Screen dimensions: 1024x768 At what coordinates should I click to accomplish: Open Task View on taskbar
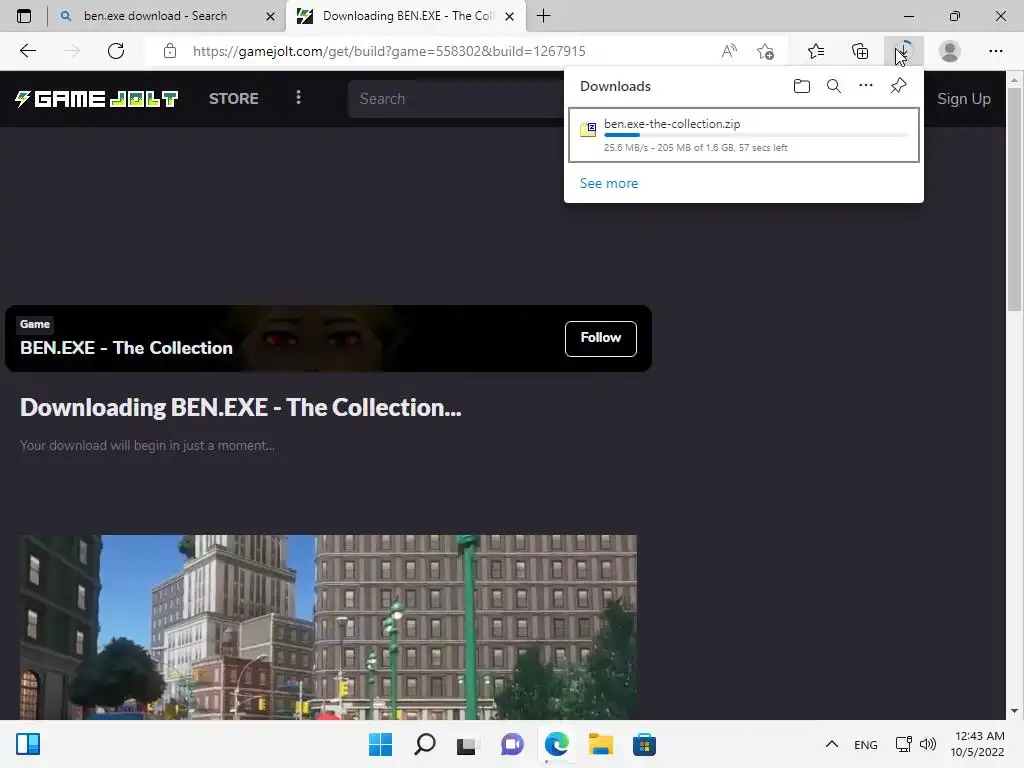466,744
